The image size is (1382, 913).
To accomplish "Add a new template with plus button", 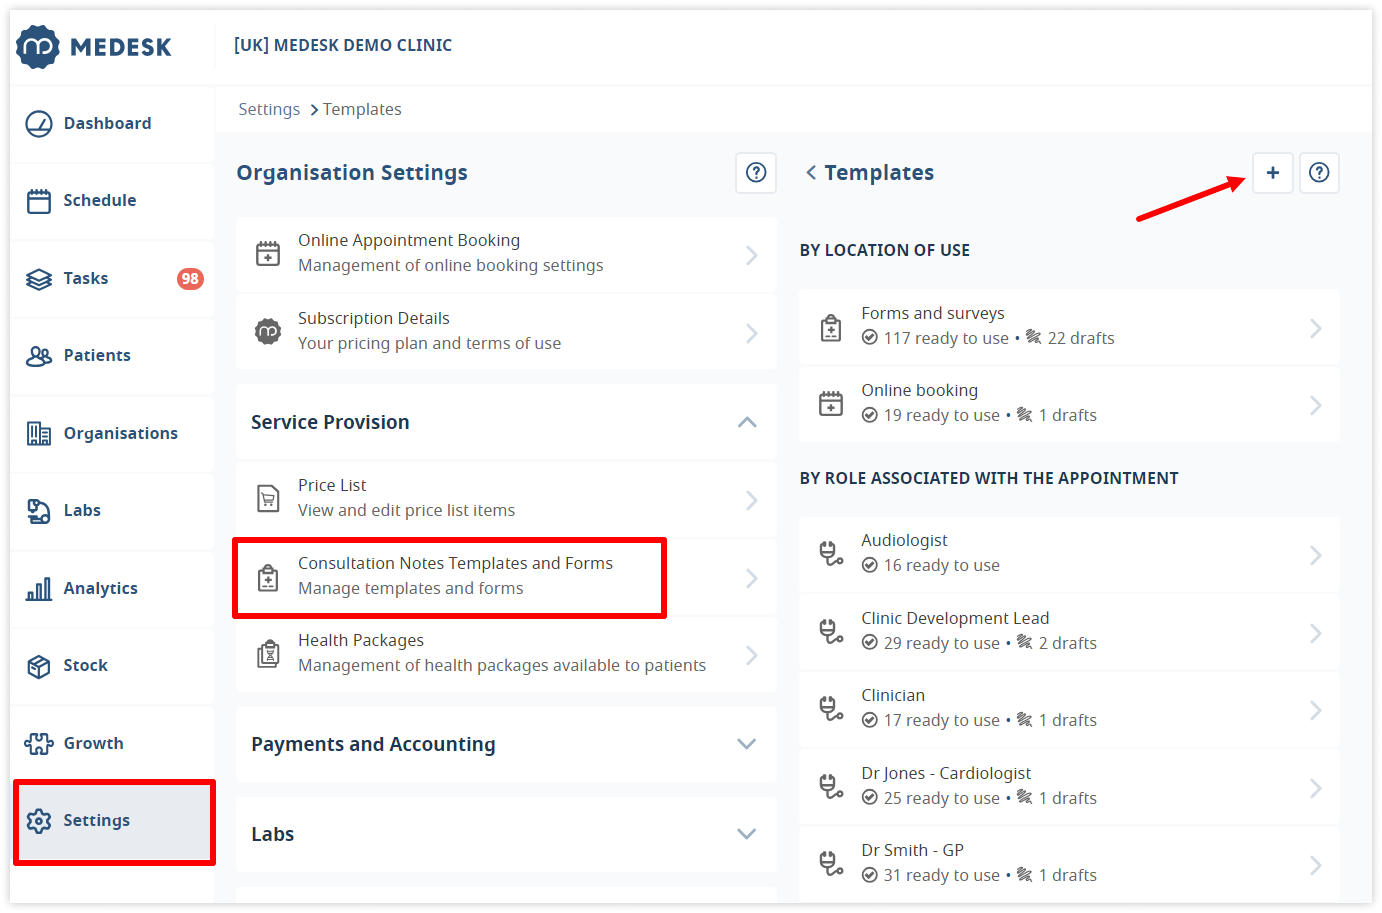I will 1273,173.
